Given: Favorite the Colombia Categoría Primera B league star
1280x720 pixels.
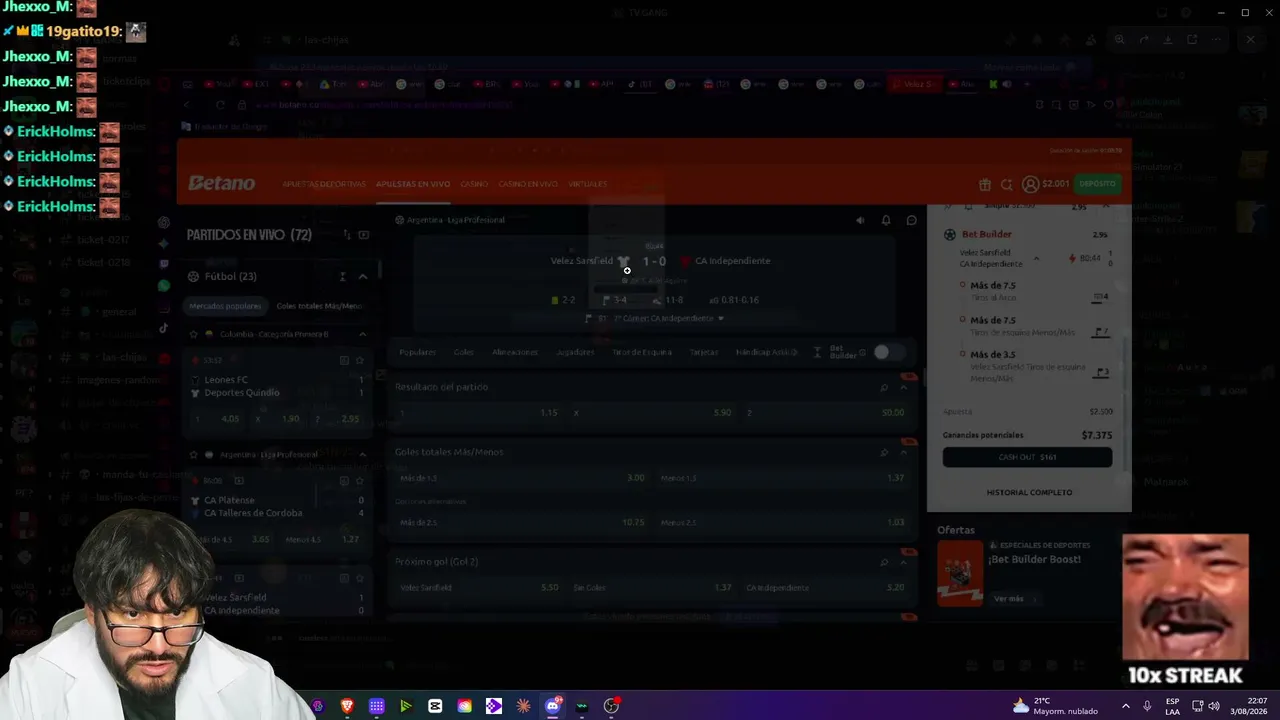Looking at the screenshot, I should tap(194, 334).
